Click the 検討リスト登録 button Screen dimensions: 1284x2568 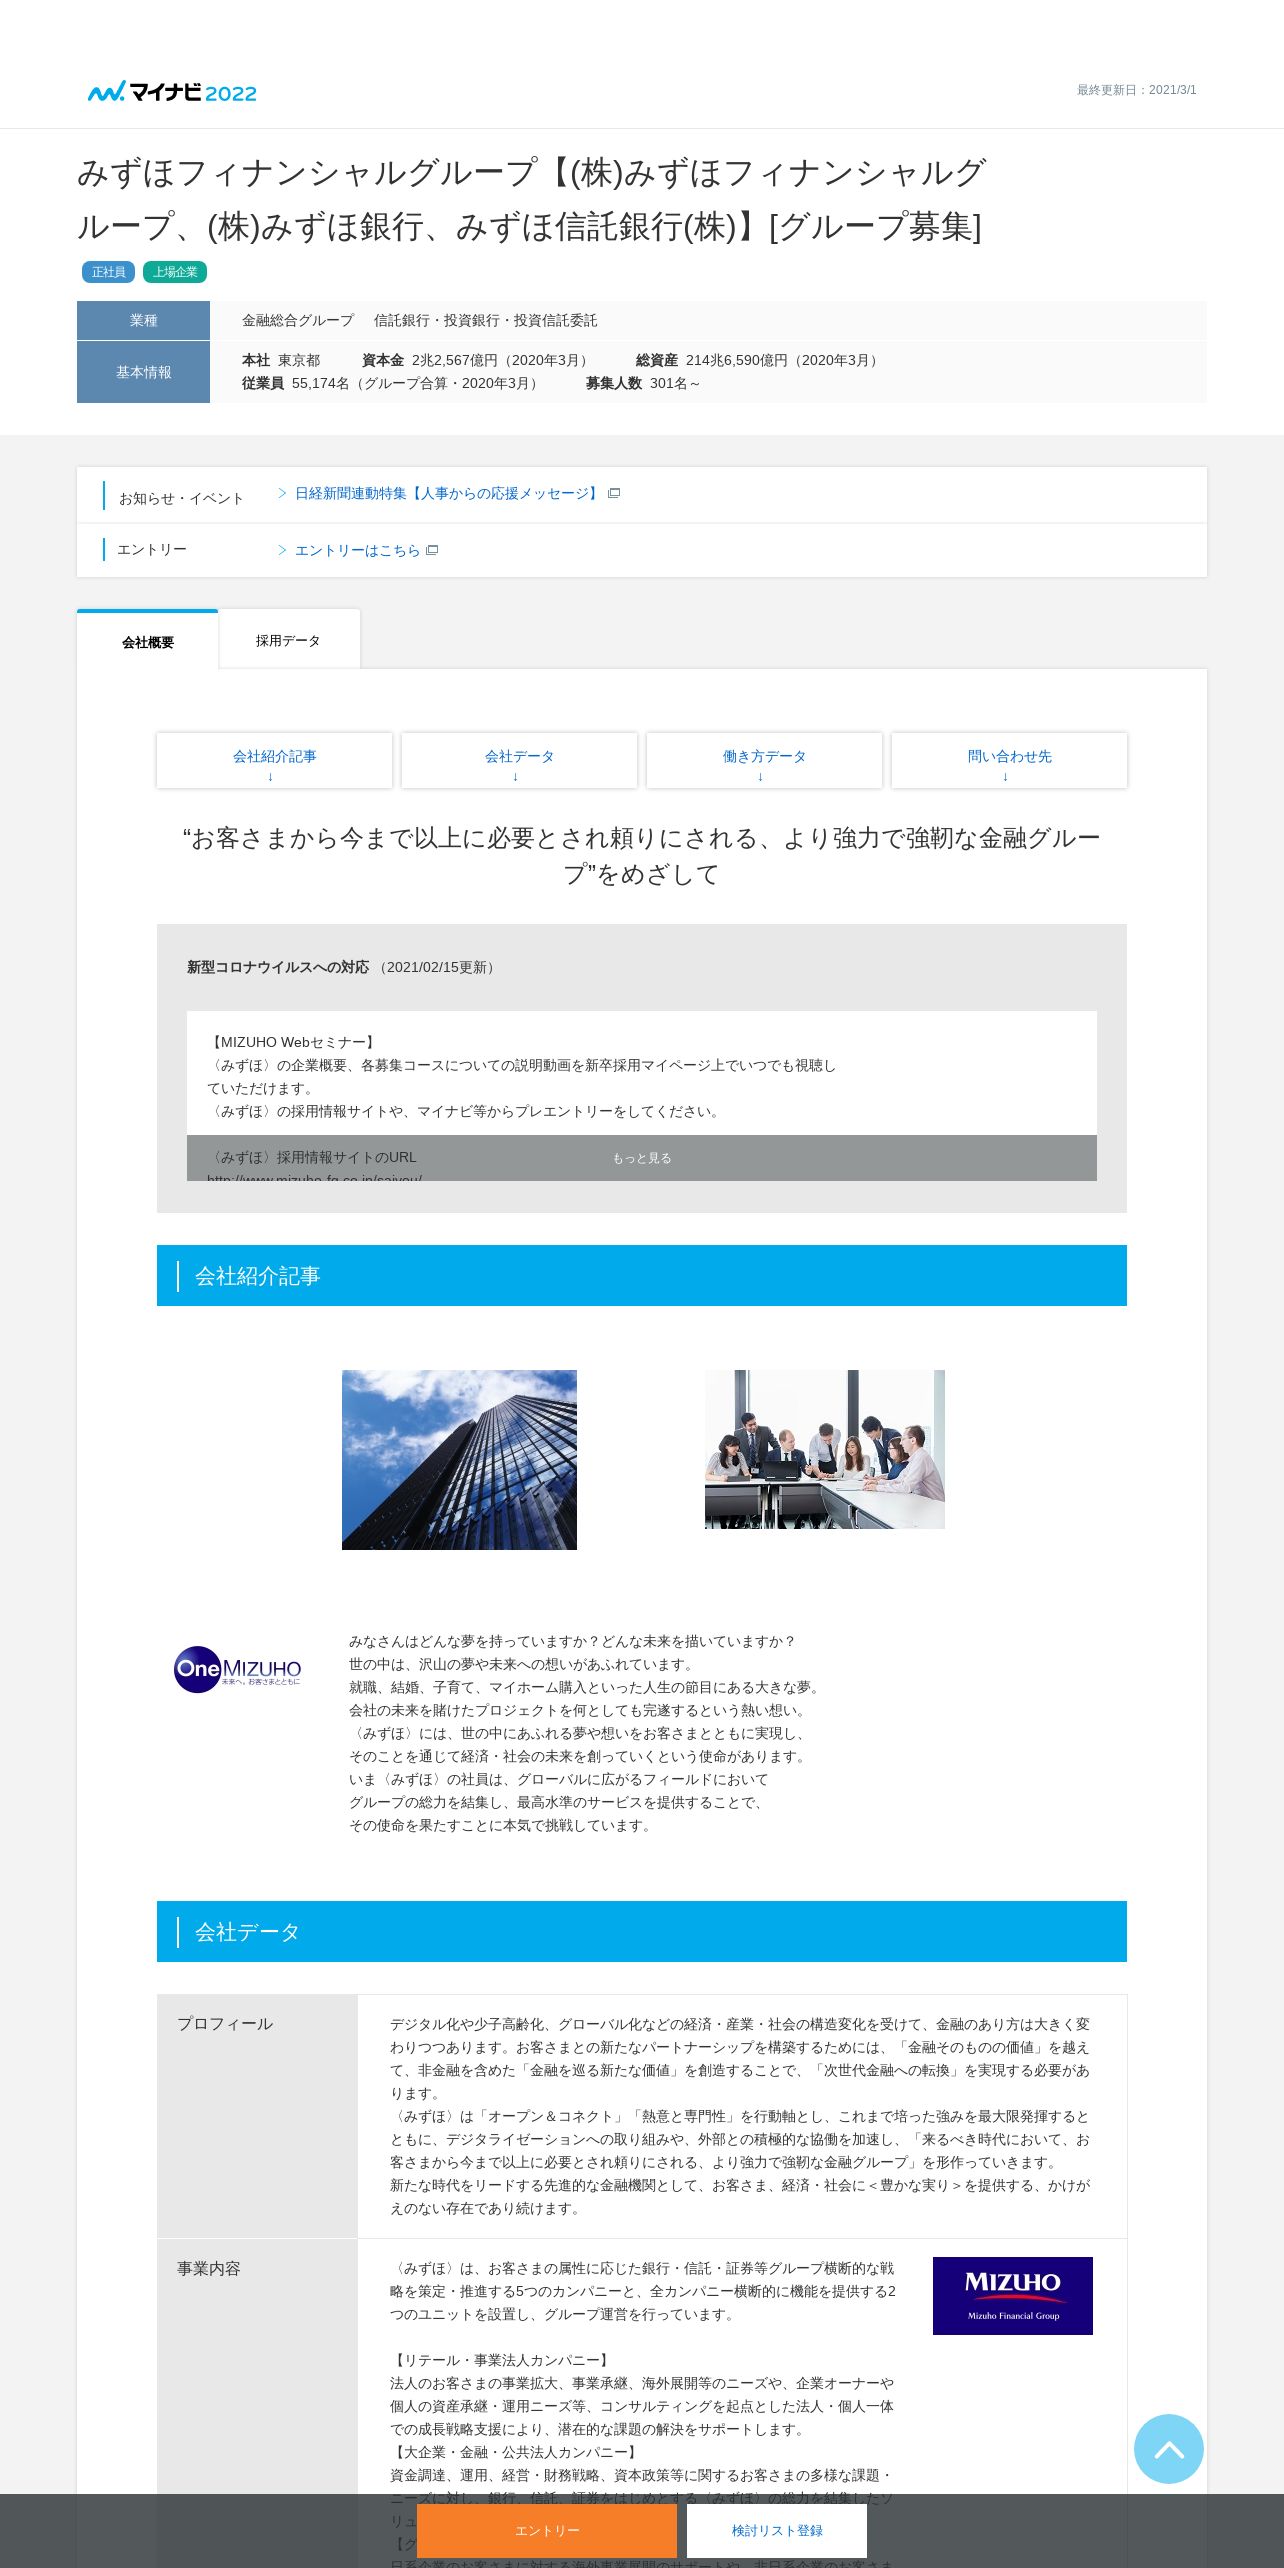777,2530
